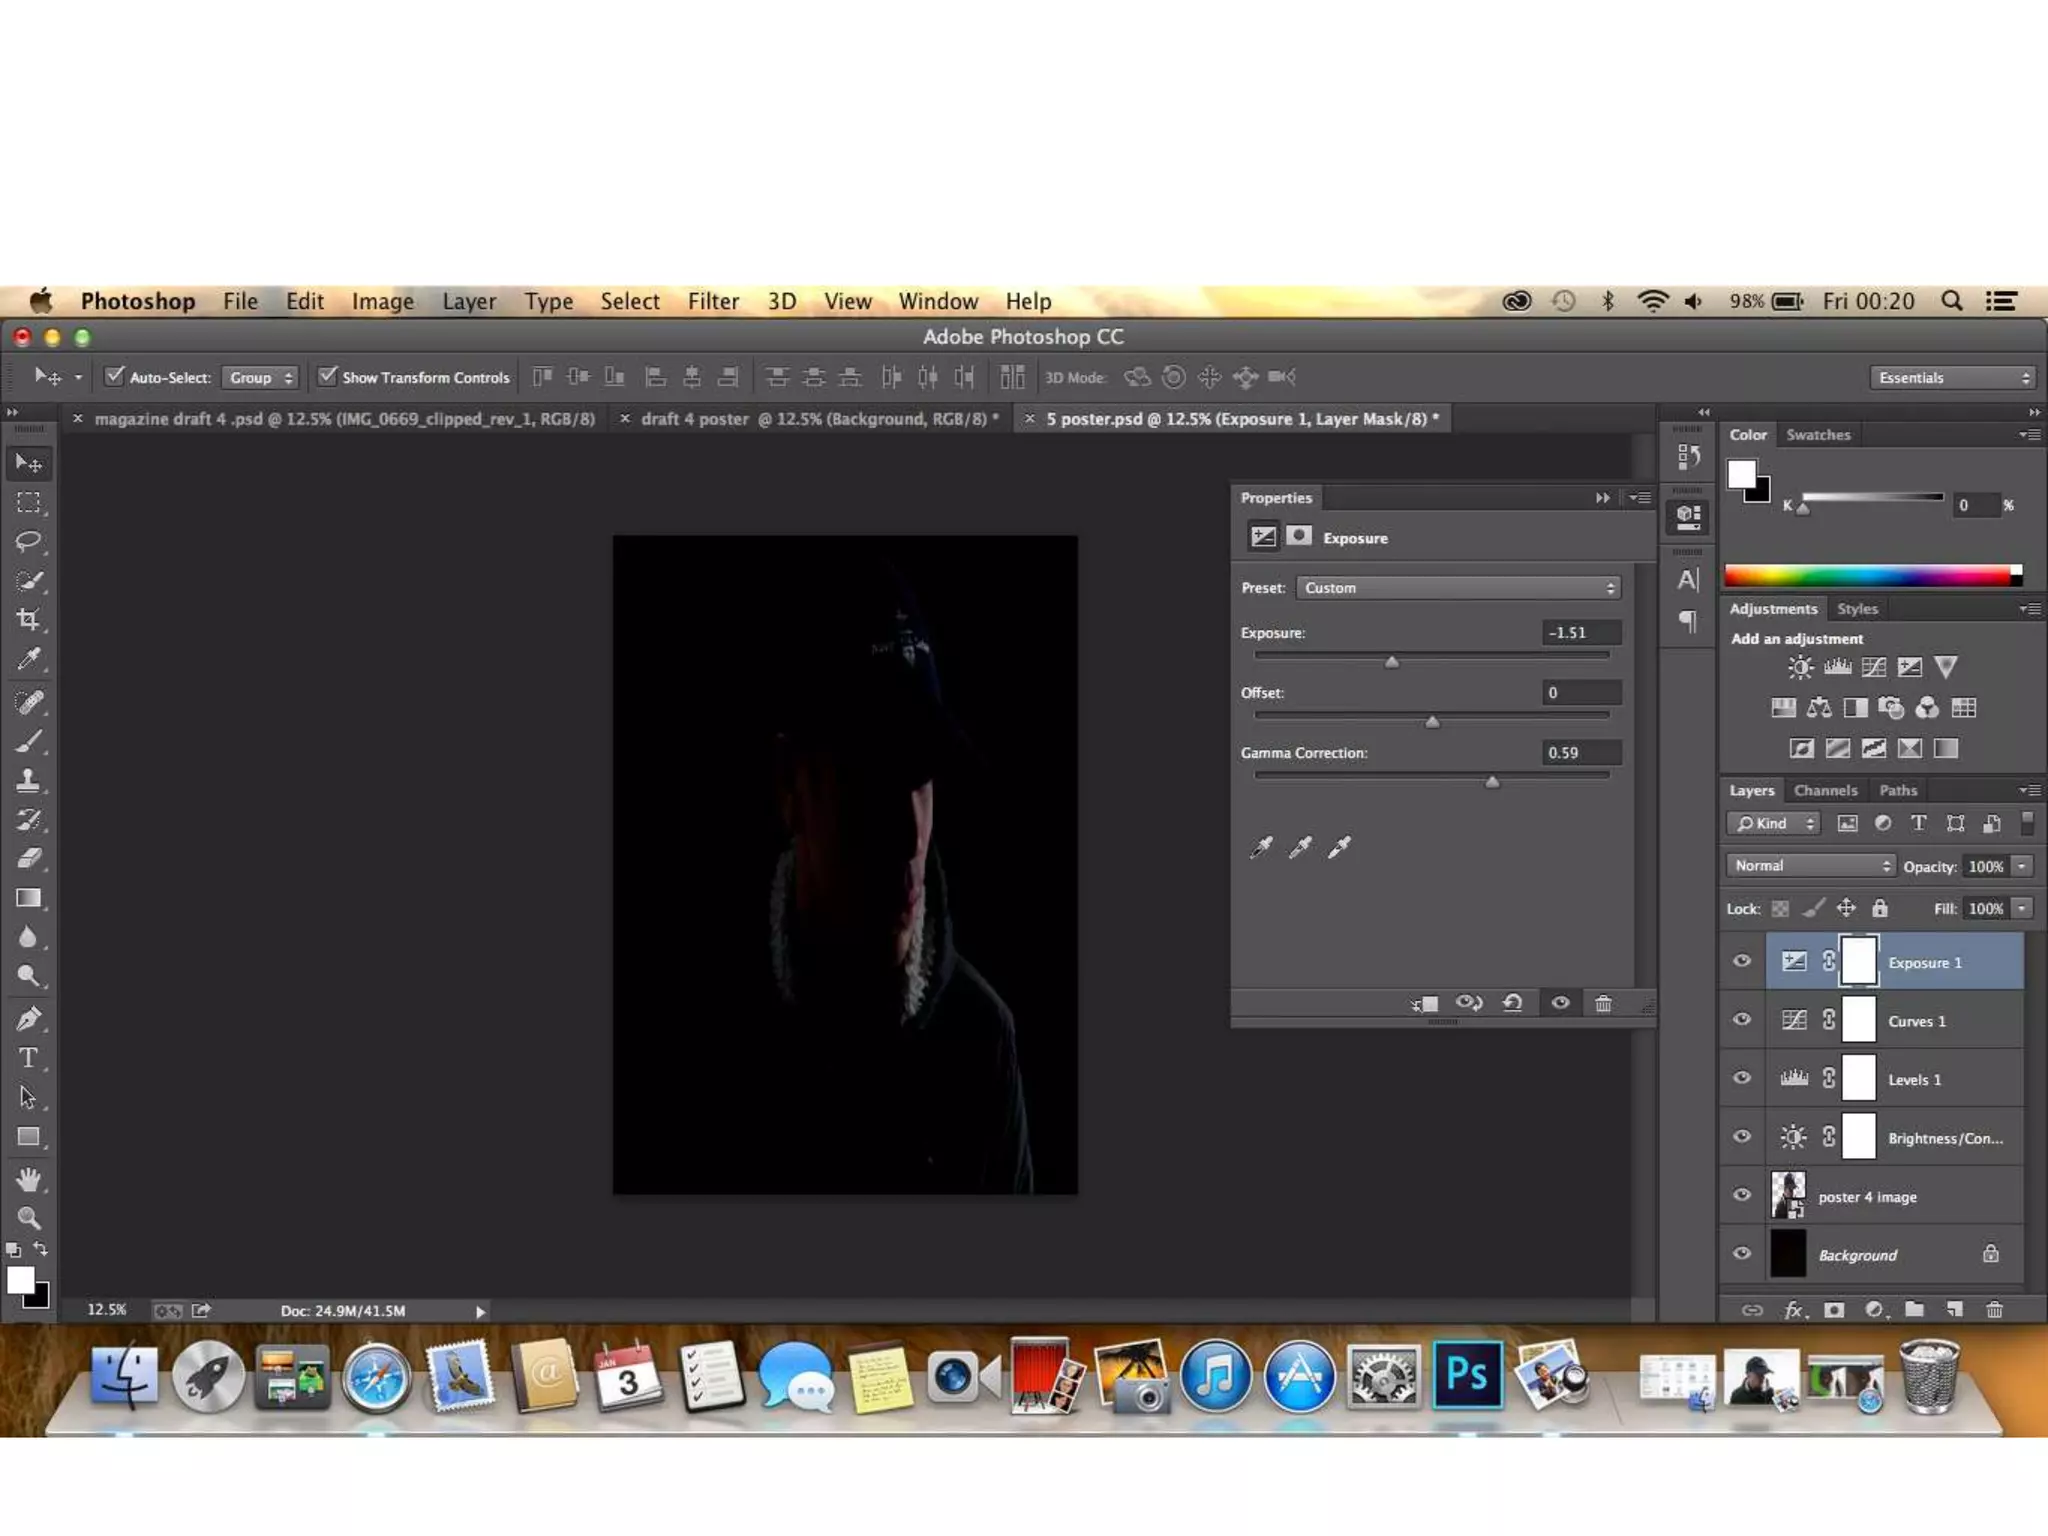This screenshot has width=2048, height=1536.
Task: Toggle visibility of poster 4 image layer
Action: pos(1742,1195)
